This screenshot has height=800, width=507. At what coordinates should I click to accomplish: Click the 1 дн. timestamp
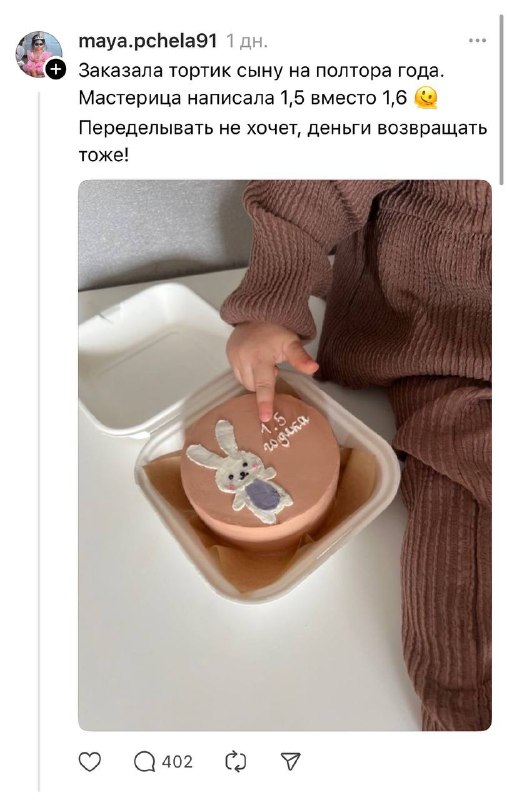pyautogui.click(x=247, y=41)
